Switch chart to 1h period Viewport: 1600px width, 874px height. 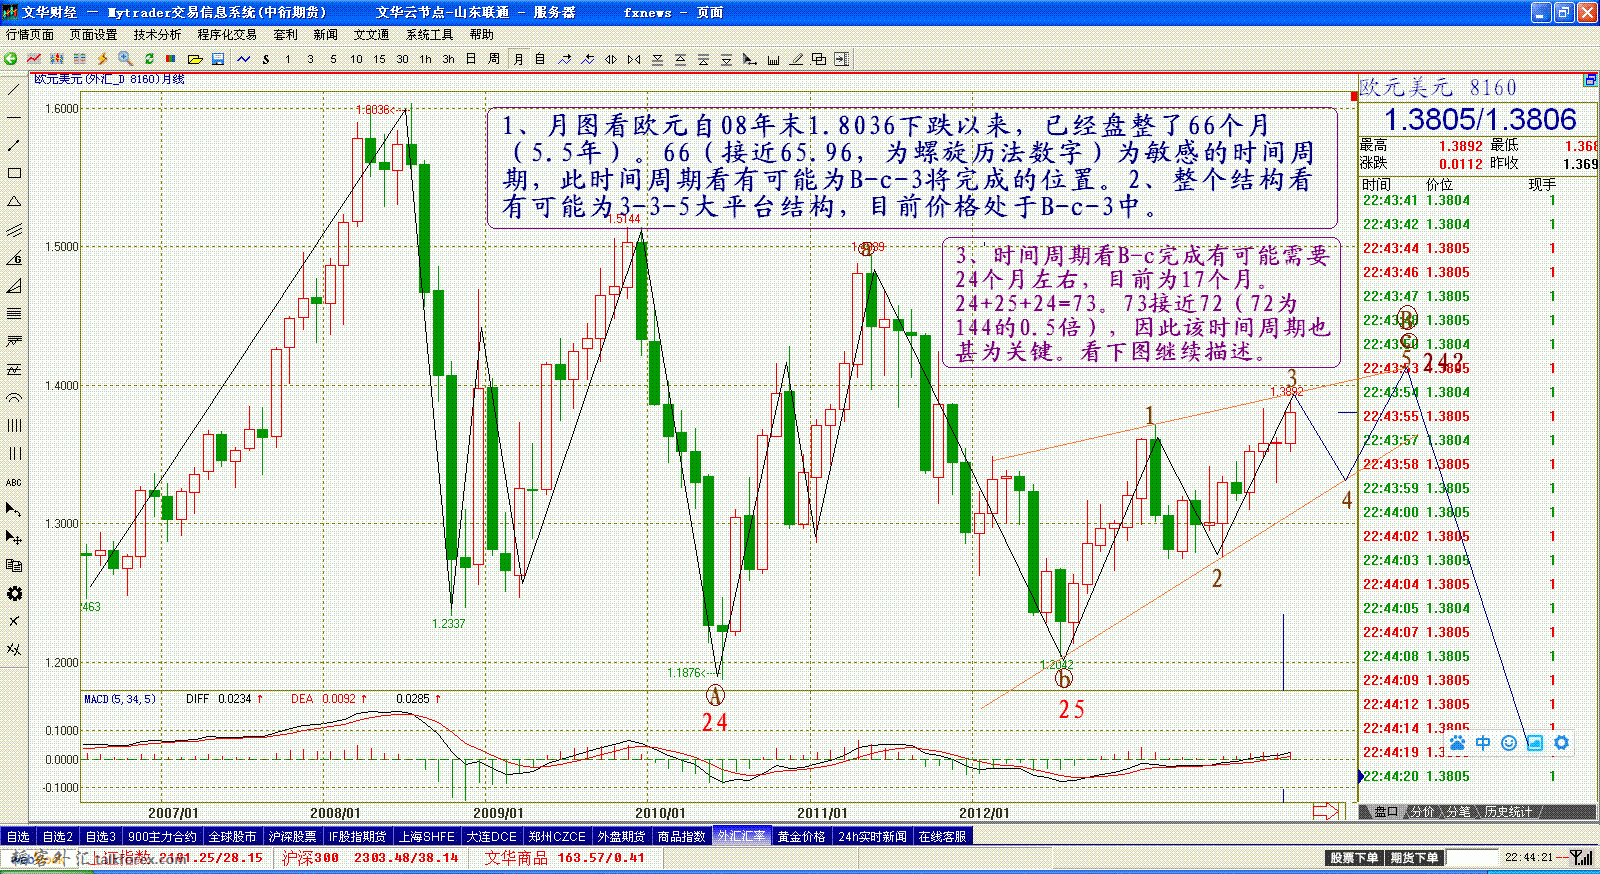pyautogui.click(x=425, y=59)
